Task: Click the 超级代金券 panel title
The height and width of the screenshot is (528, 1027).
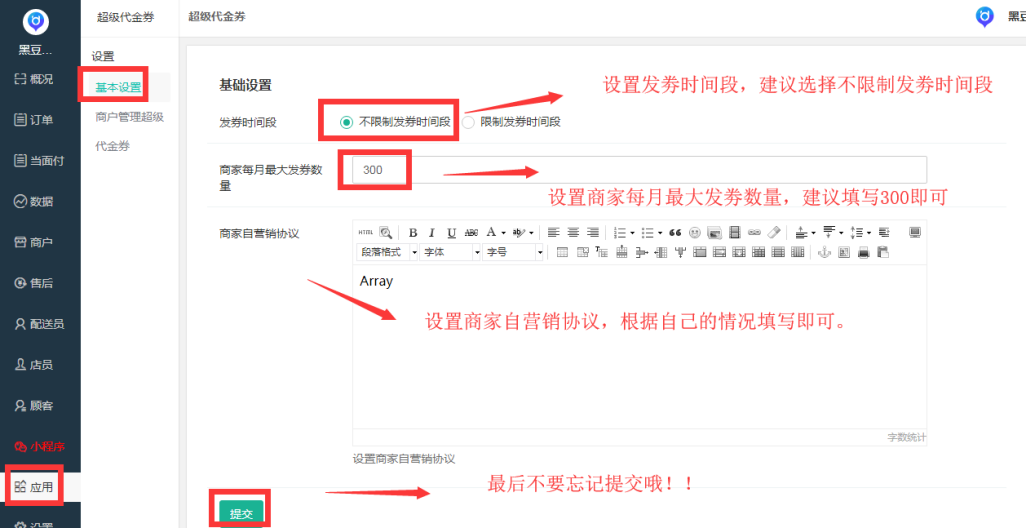Action: click(217, 17)
